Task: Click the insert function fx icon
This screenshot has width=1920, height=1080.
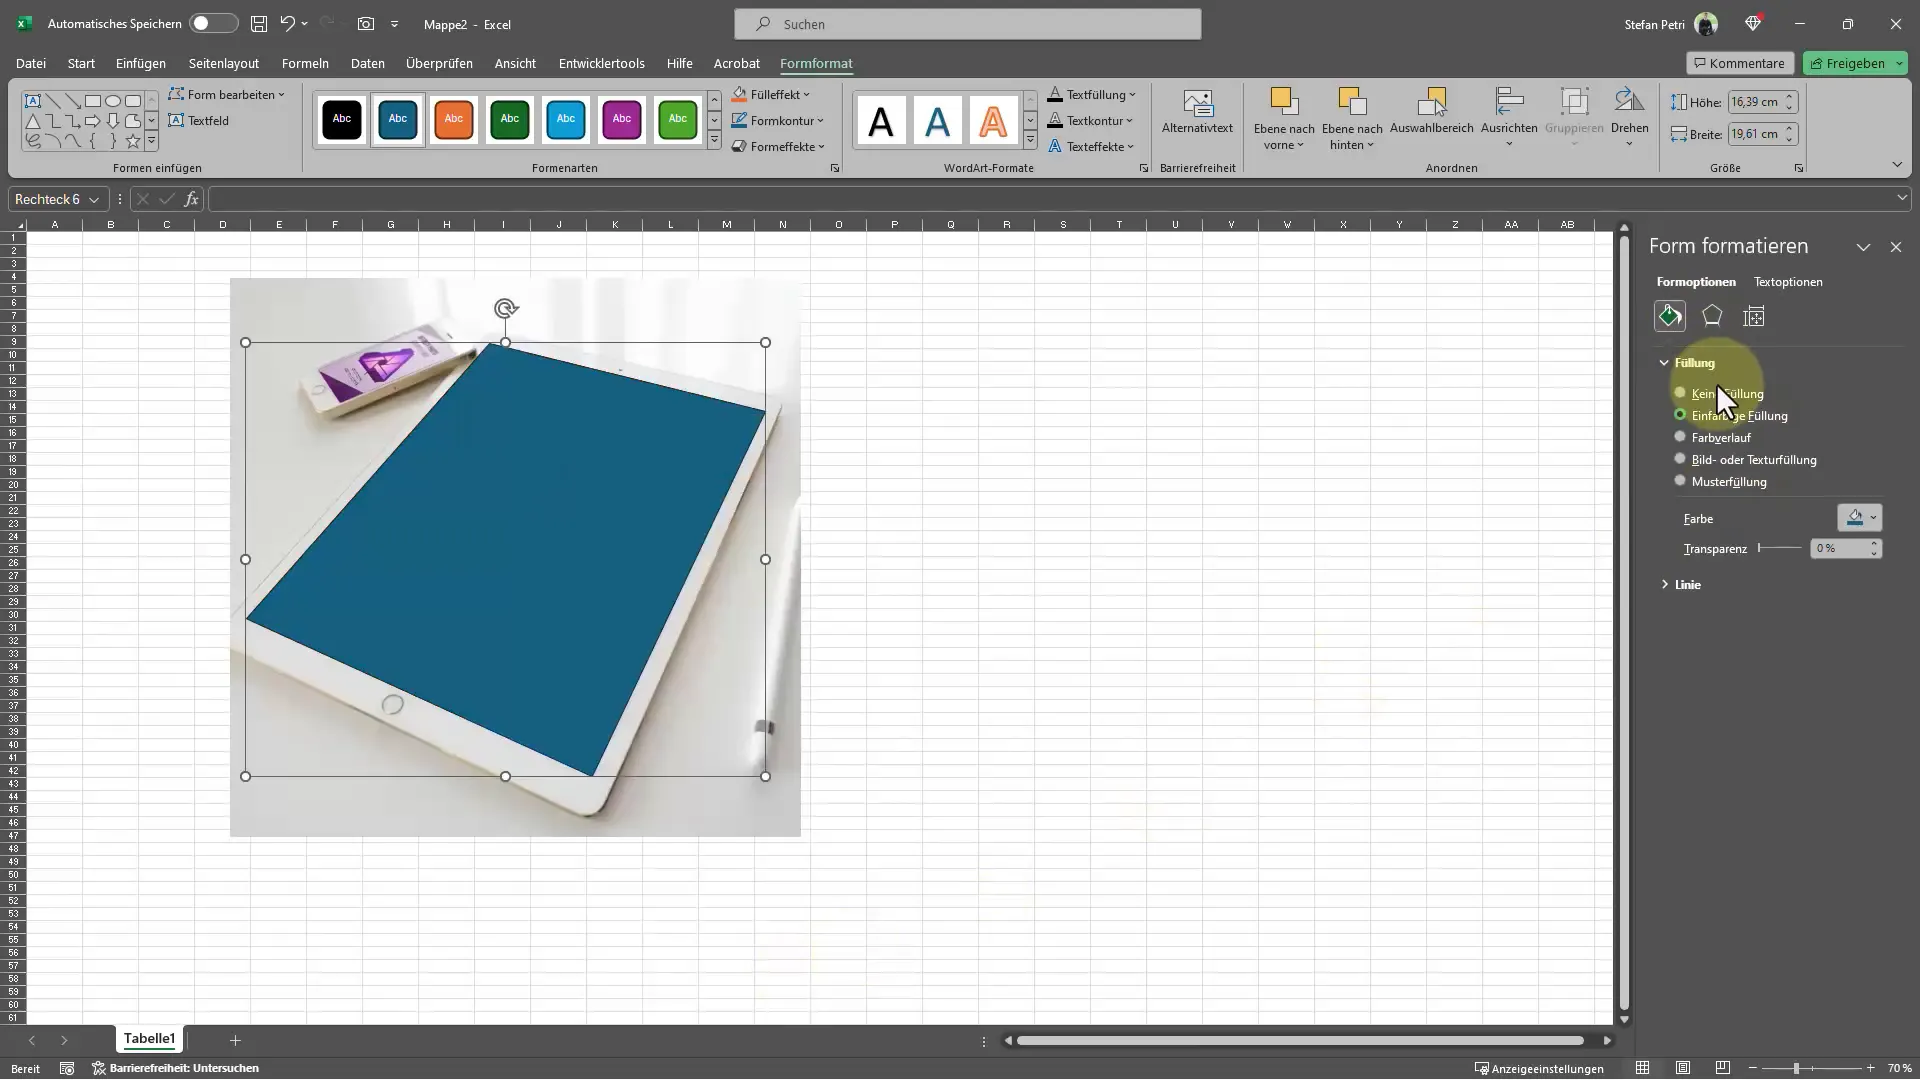Action: (191, 199)
